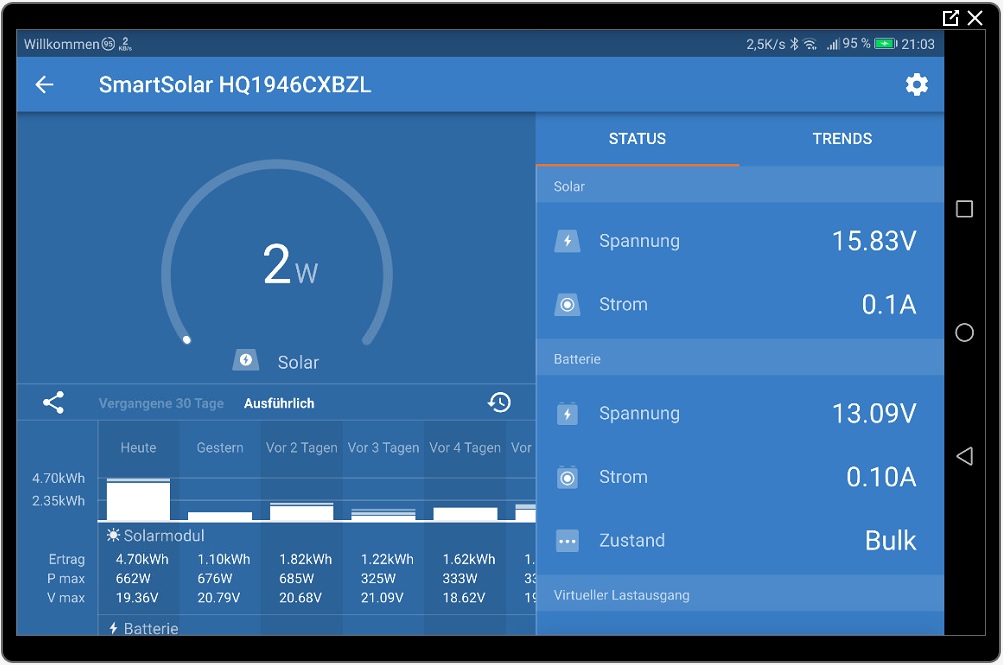The image size is (1003, 665).
Task: Tap the 21:03 clock in status bar
Action: click(x=918, y=44)
